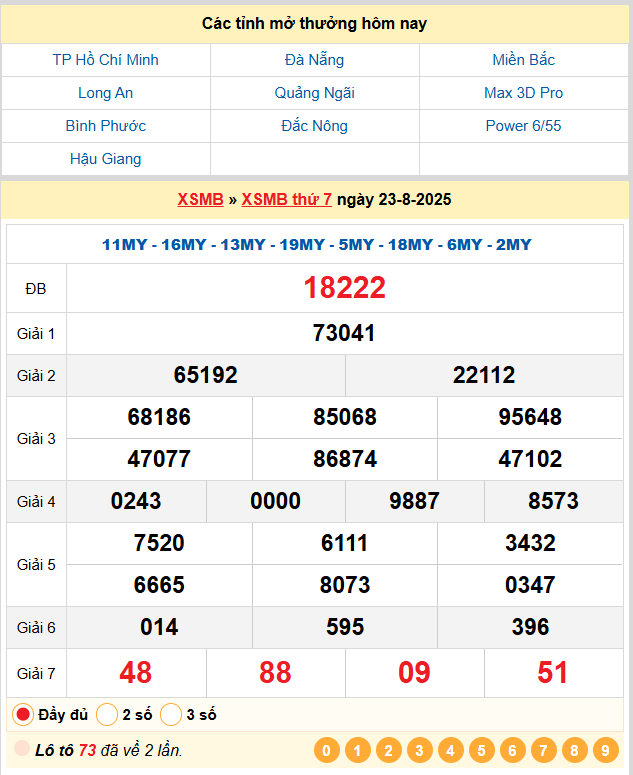The height and width of the screenshot is (775, 633).
Task: Click the Các tỉnh mở thưởng hôm nay heading
Action: (314, 23)
